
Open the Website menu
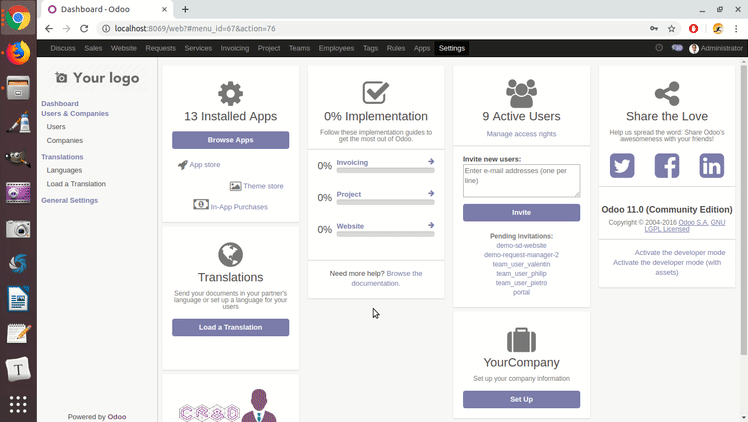tap(124, 48)
